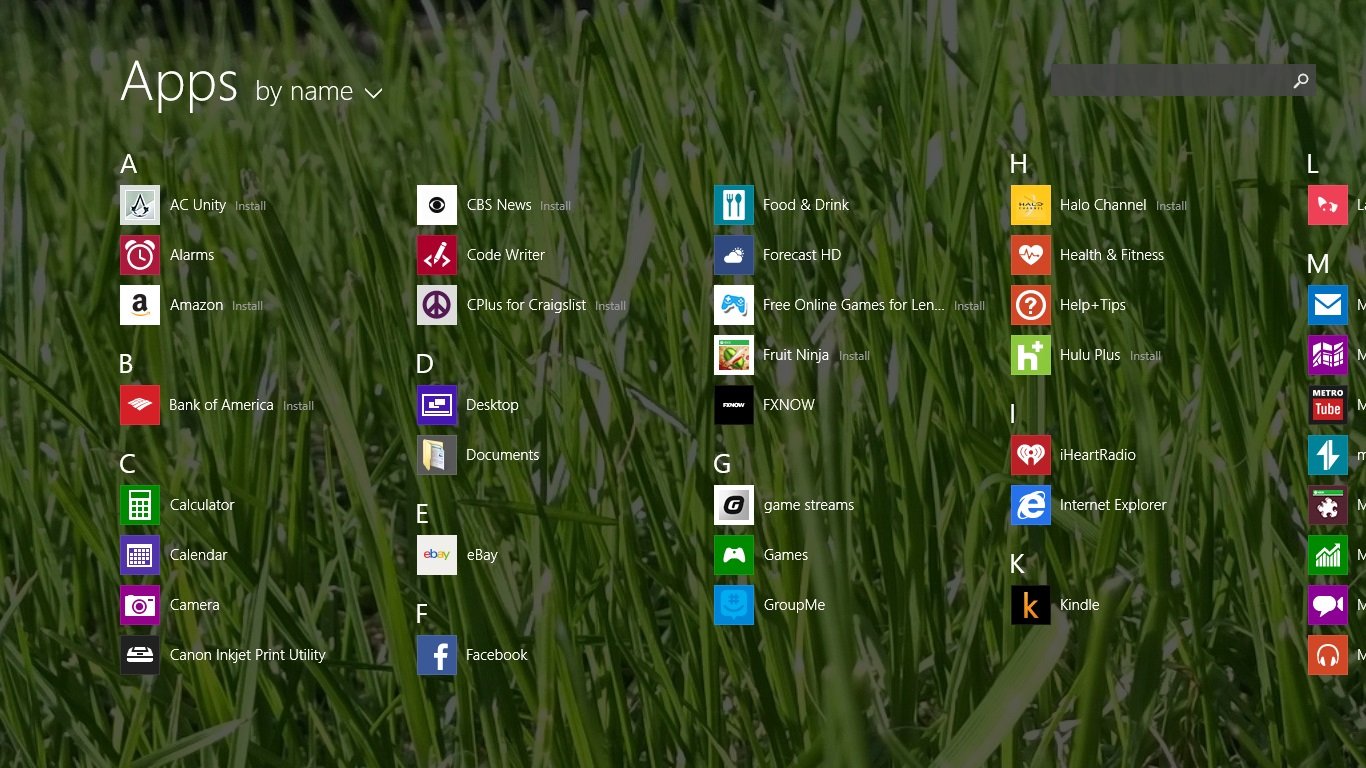Select the 'Code Writer' label
Image resolution: width=1366 pixels, height=768 pixels.
[506, 255]
